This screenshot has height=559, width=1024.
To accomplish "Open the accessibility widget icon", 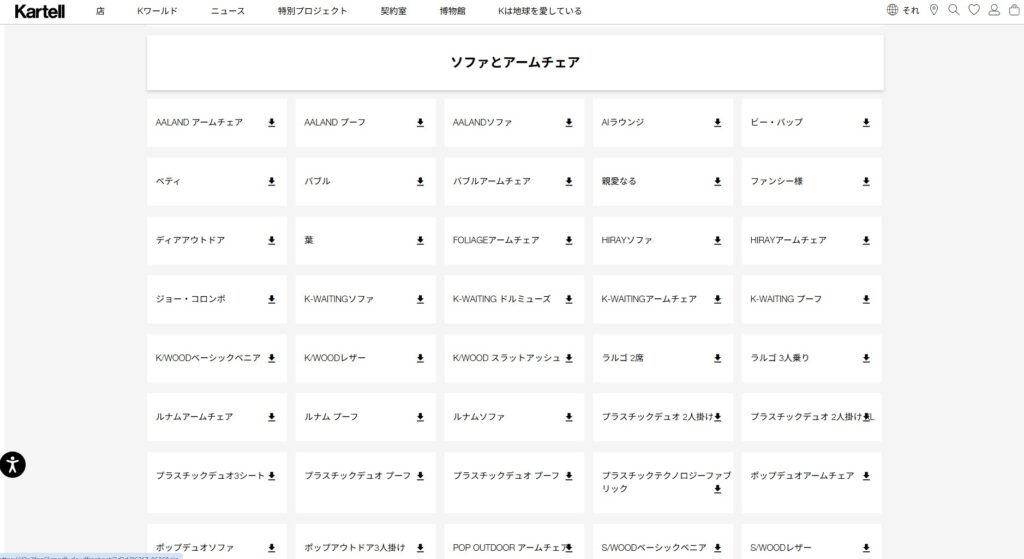I will click(13, 464).
